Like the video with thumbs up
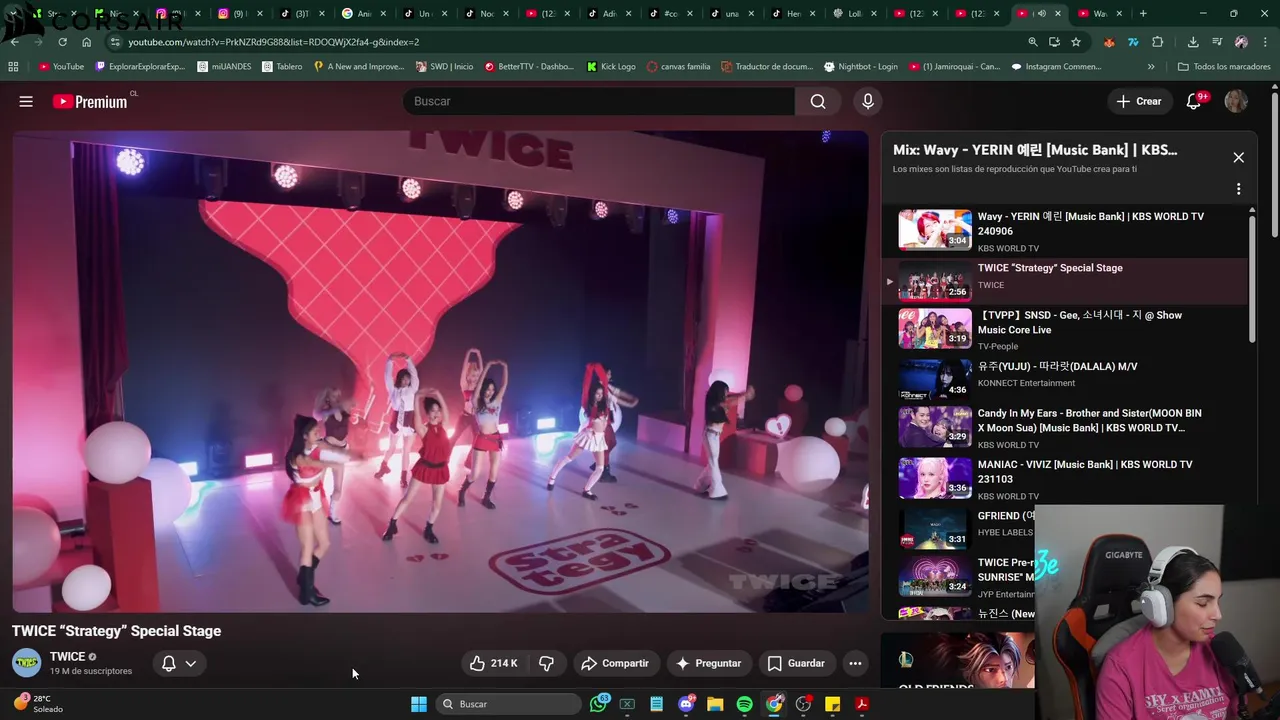 pyautogui.click(x=493, y=663)
